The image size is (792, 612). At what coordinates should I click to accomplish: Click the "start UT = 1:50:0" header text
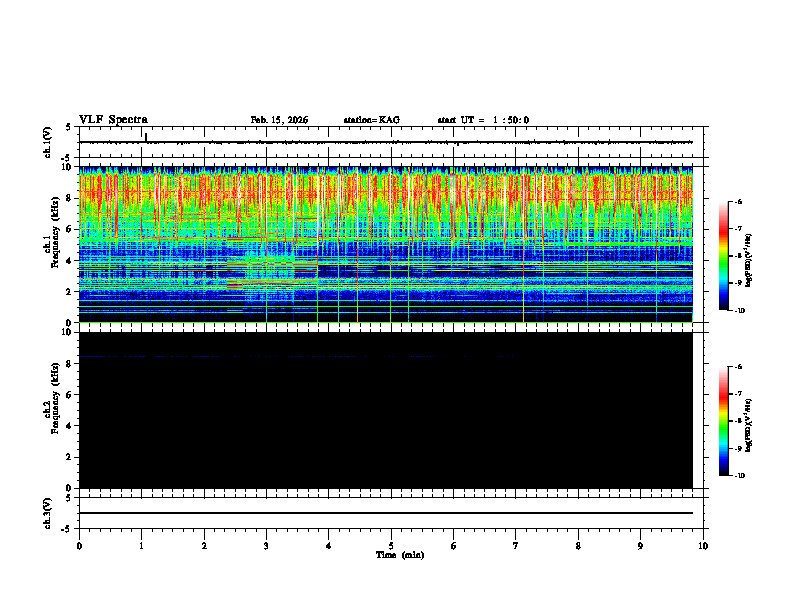click(483, 120)
